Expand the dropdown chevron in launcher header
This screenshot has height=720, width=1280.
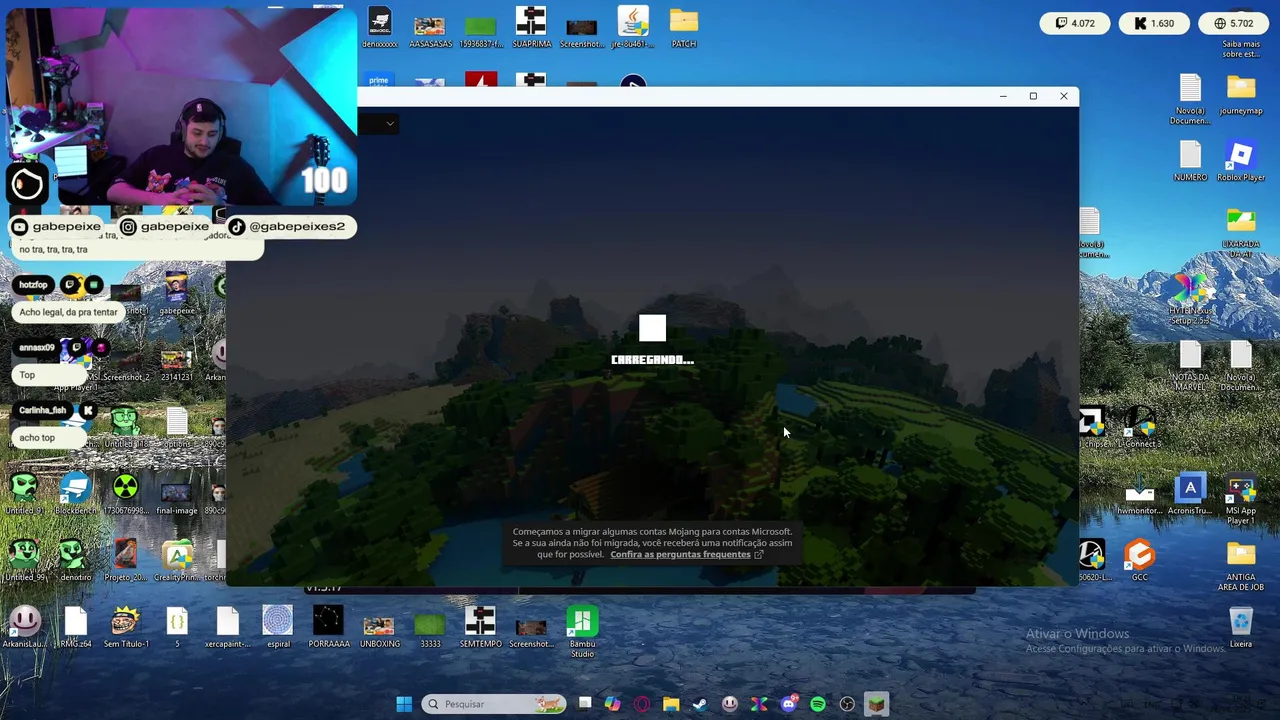point(389,124)
